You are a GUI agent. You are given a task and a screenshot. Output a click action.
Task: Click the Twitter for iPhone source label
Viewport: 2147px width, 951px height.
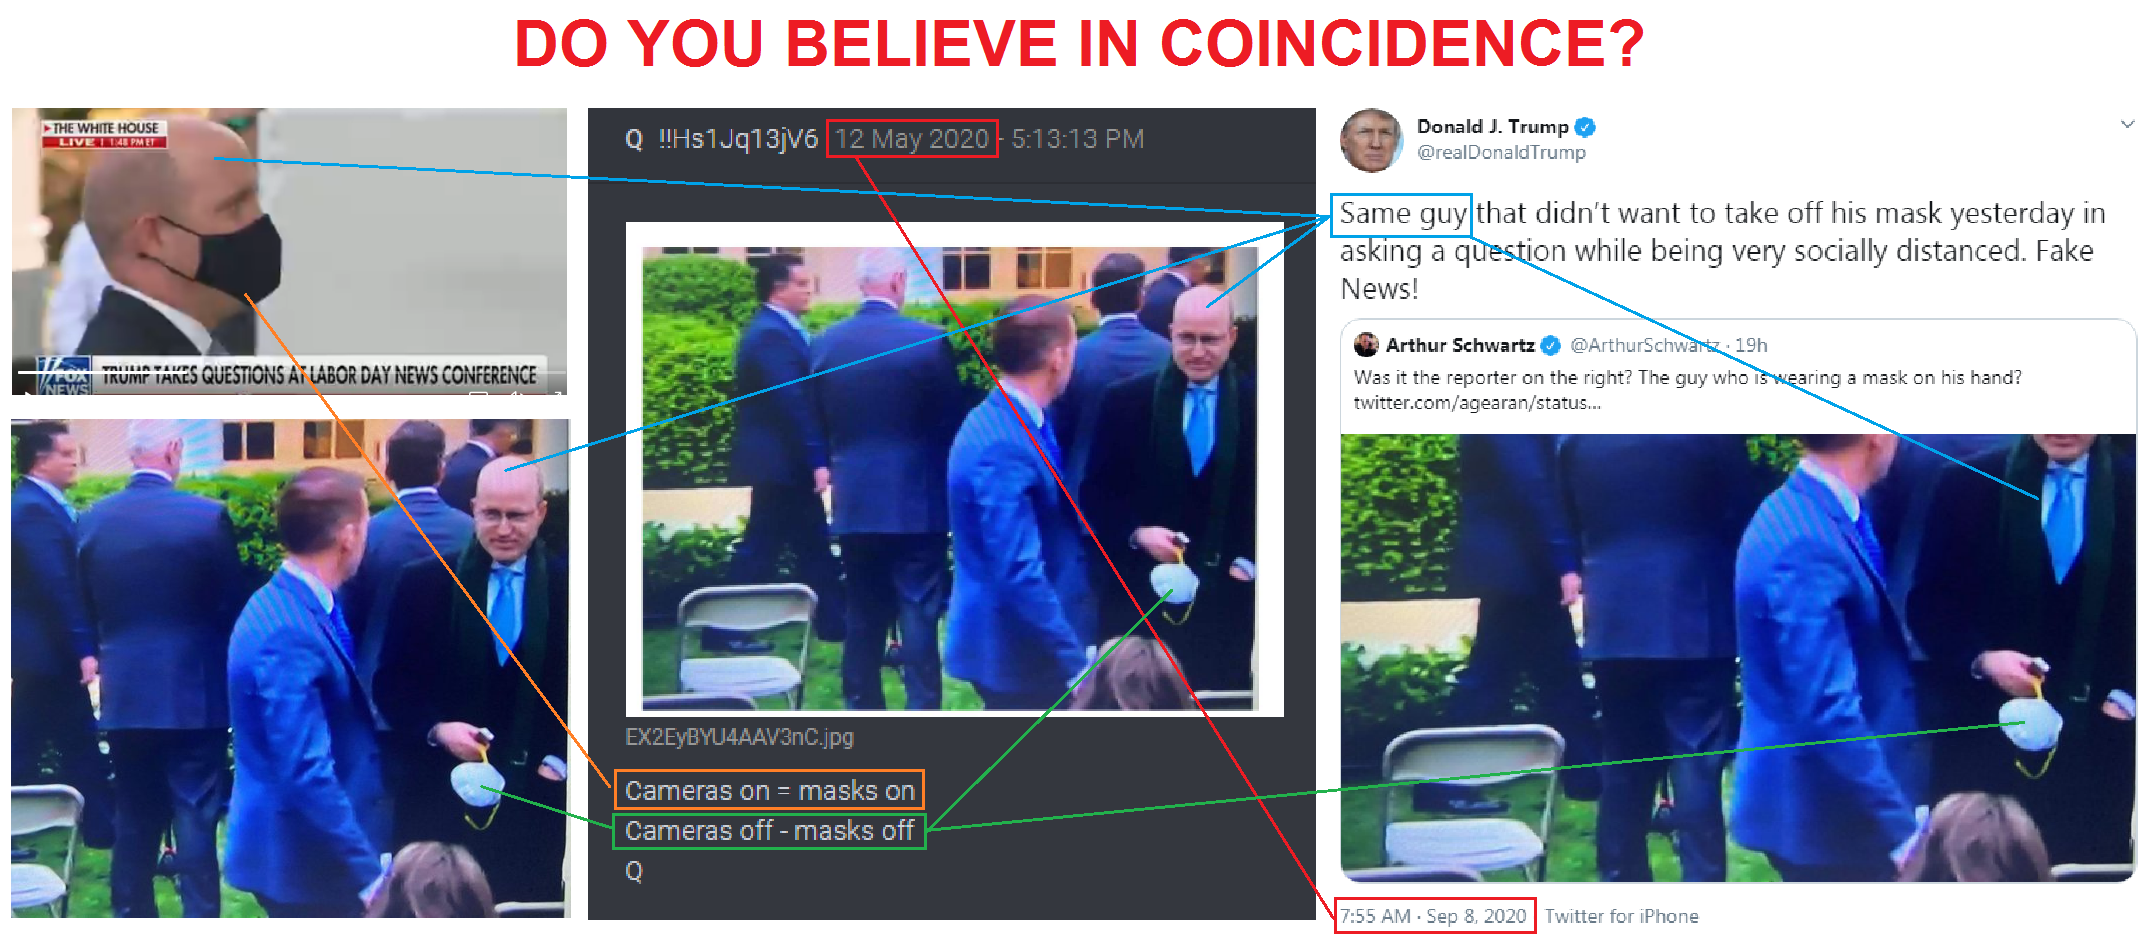click(1621, 916)
